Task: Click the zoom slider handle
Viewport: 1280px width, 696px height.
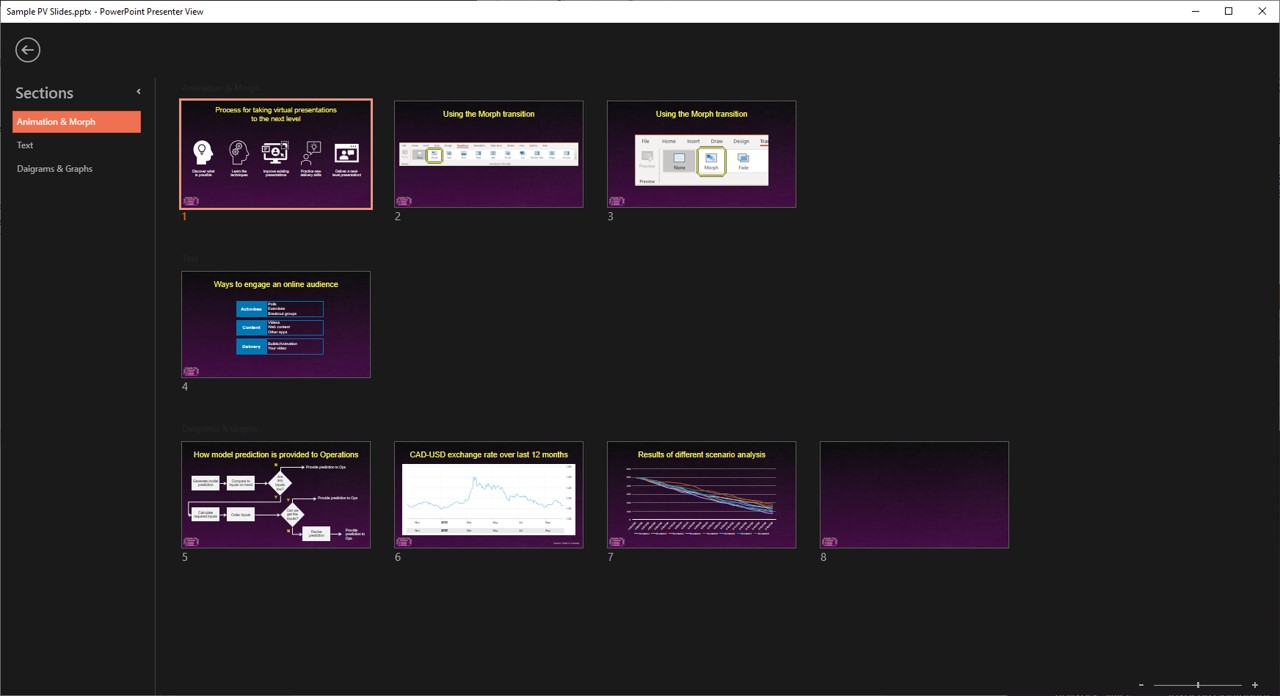Action: [1198, 685]
